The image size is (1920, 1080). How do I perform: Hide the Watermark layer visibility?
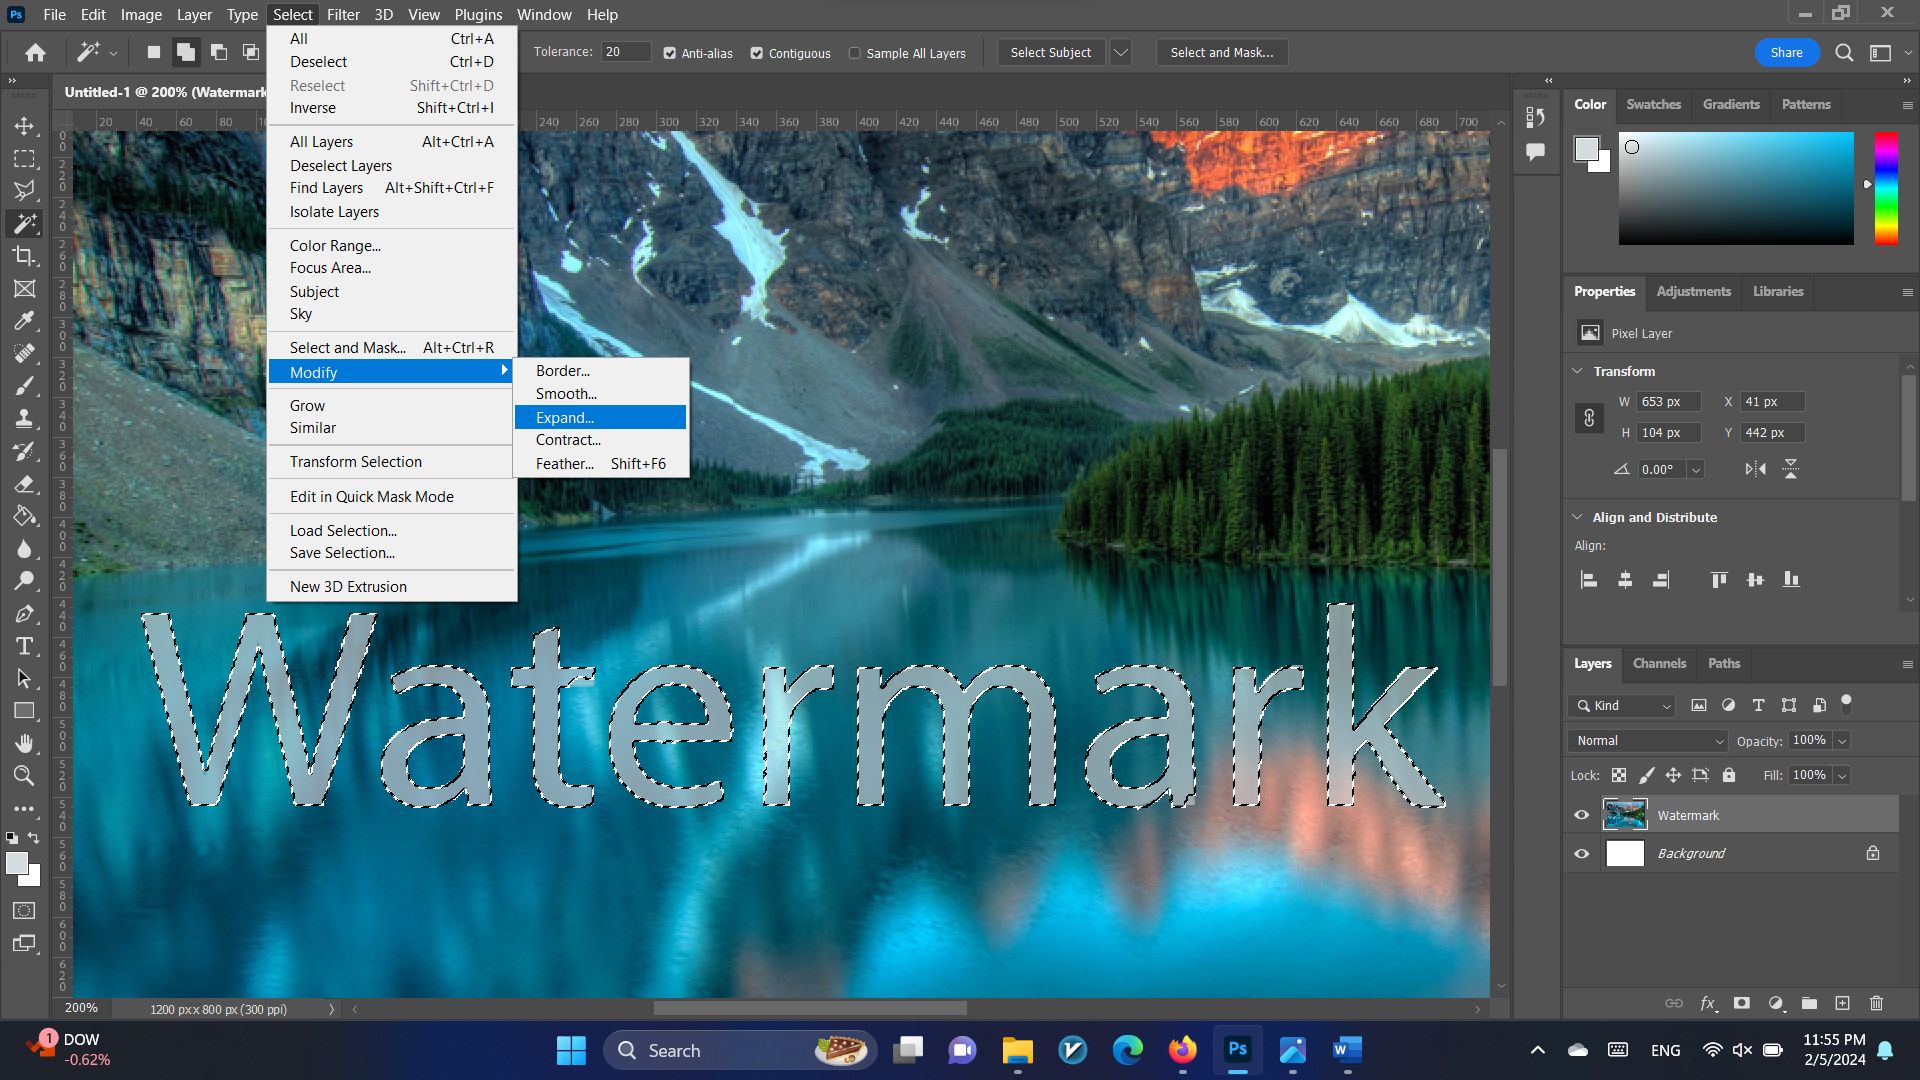pyautogui.click(x=1581, y=815)
